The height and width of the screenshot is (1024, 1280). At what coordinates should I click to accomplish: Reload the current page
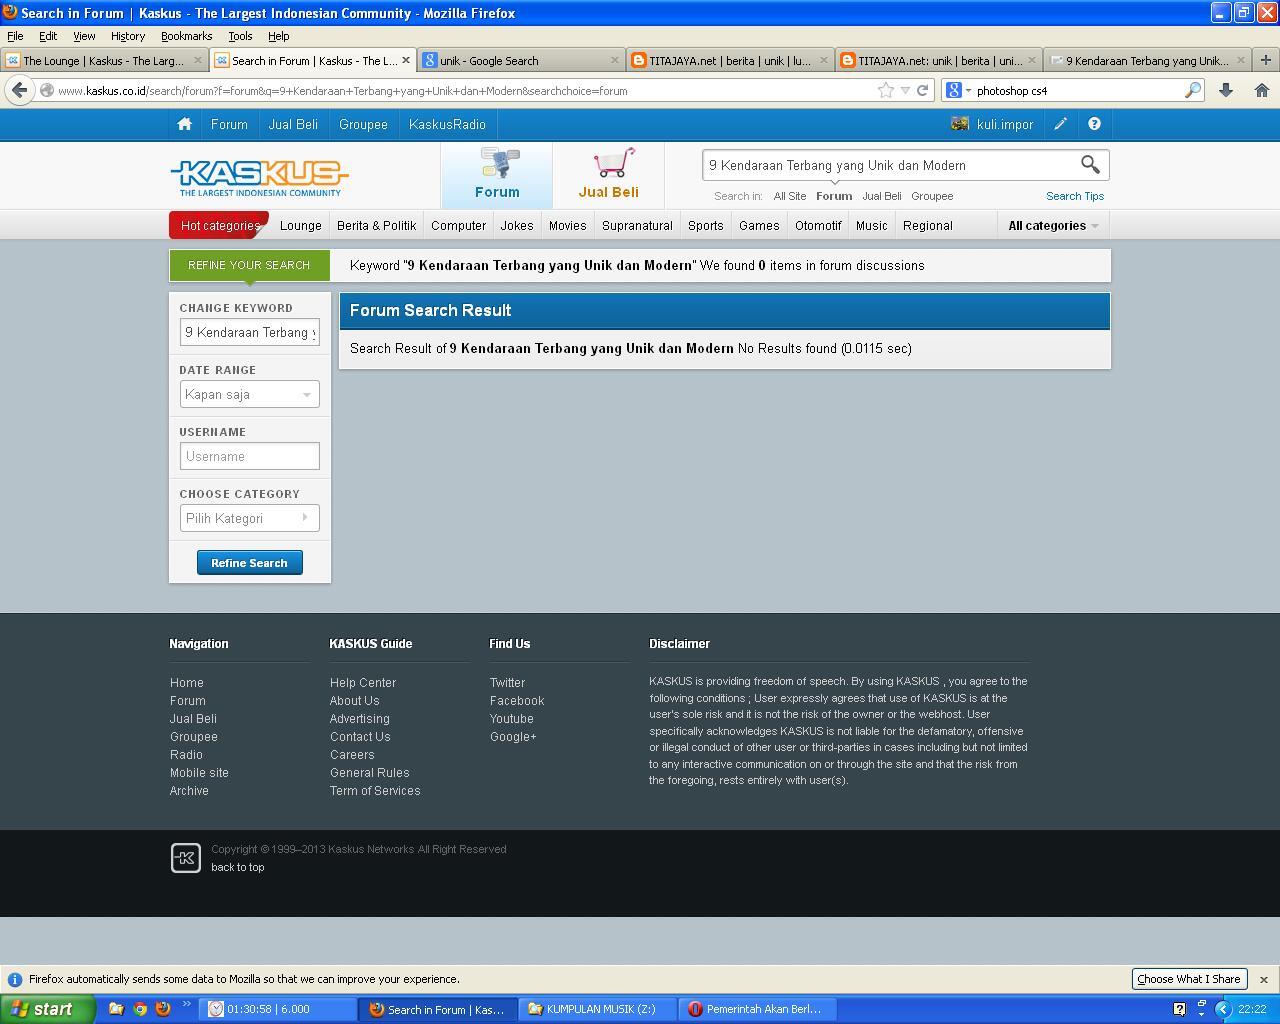point(923,90)
